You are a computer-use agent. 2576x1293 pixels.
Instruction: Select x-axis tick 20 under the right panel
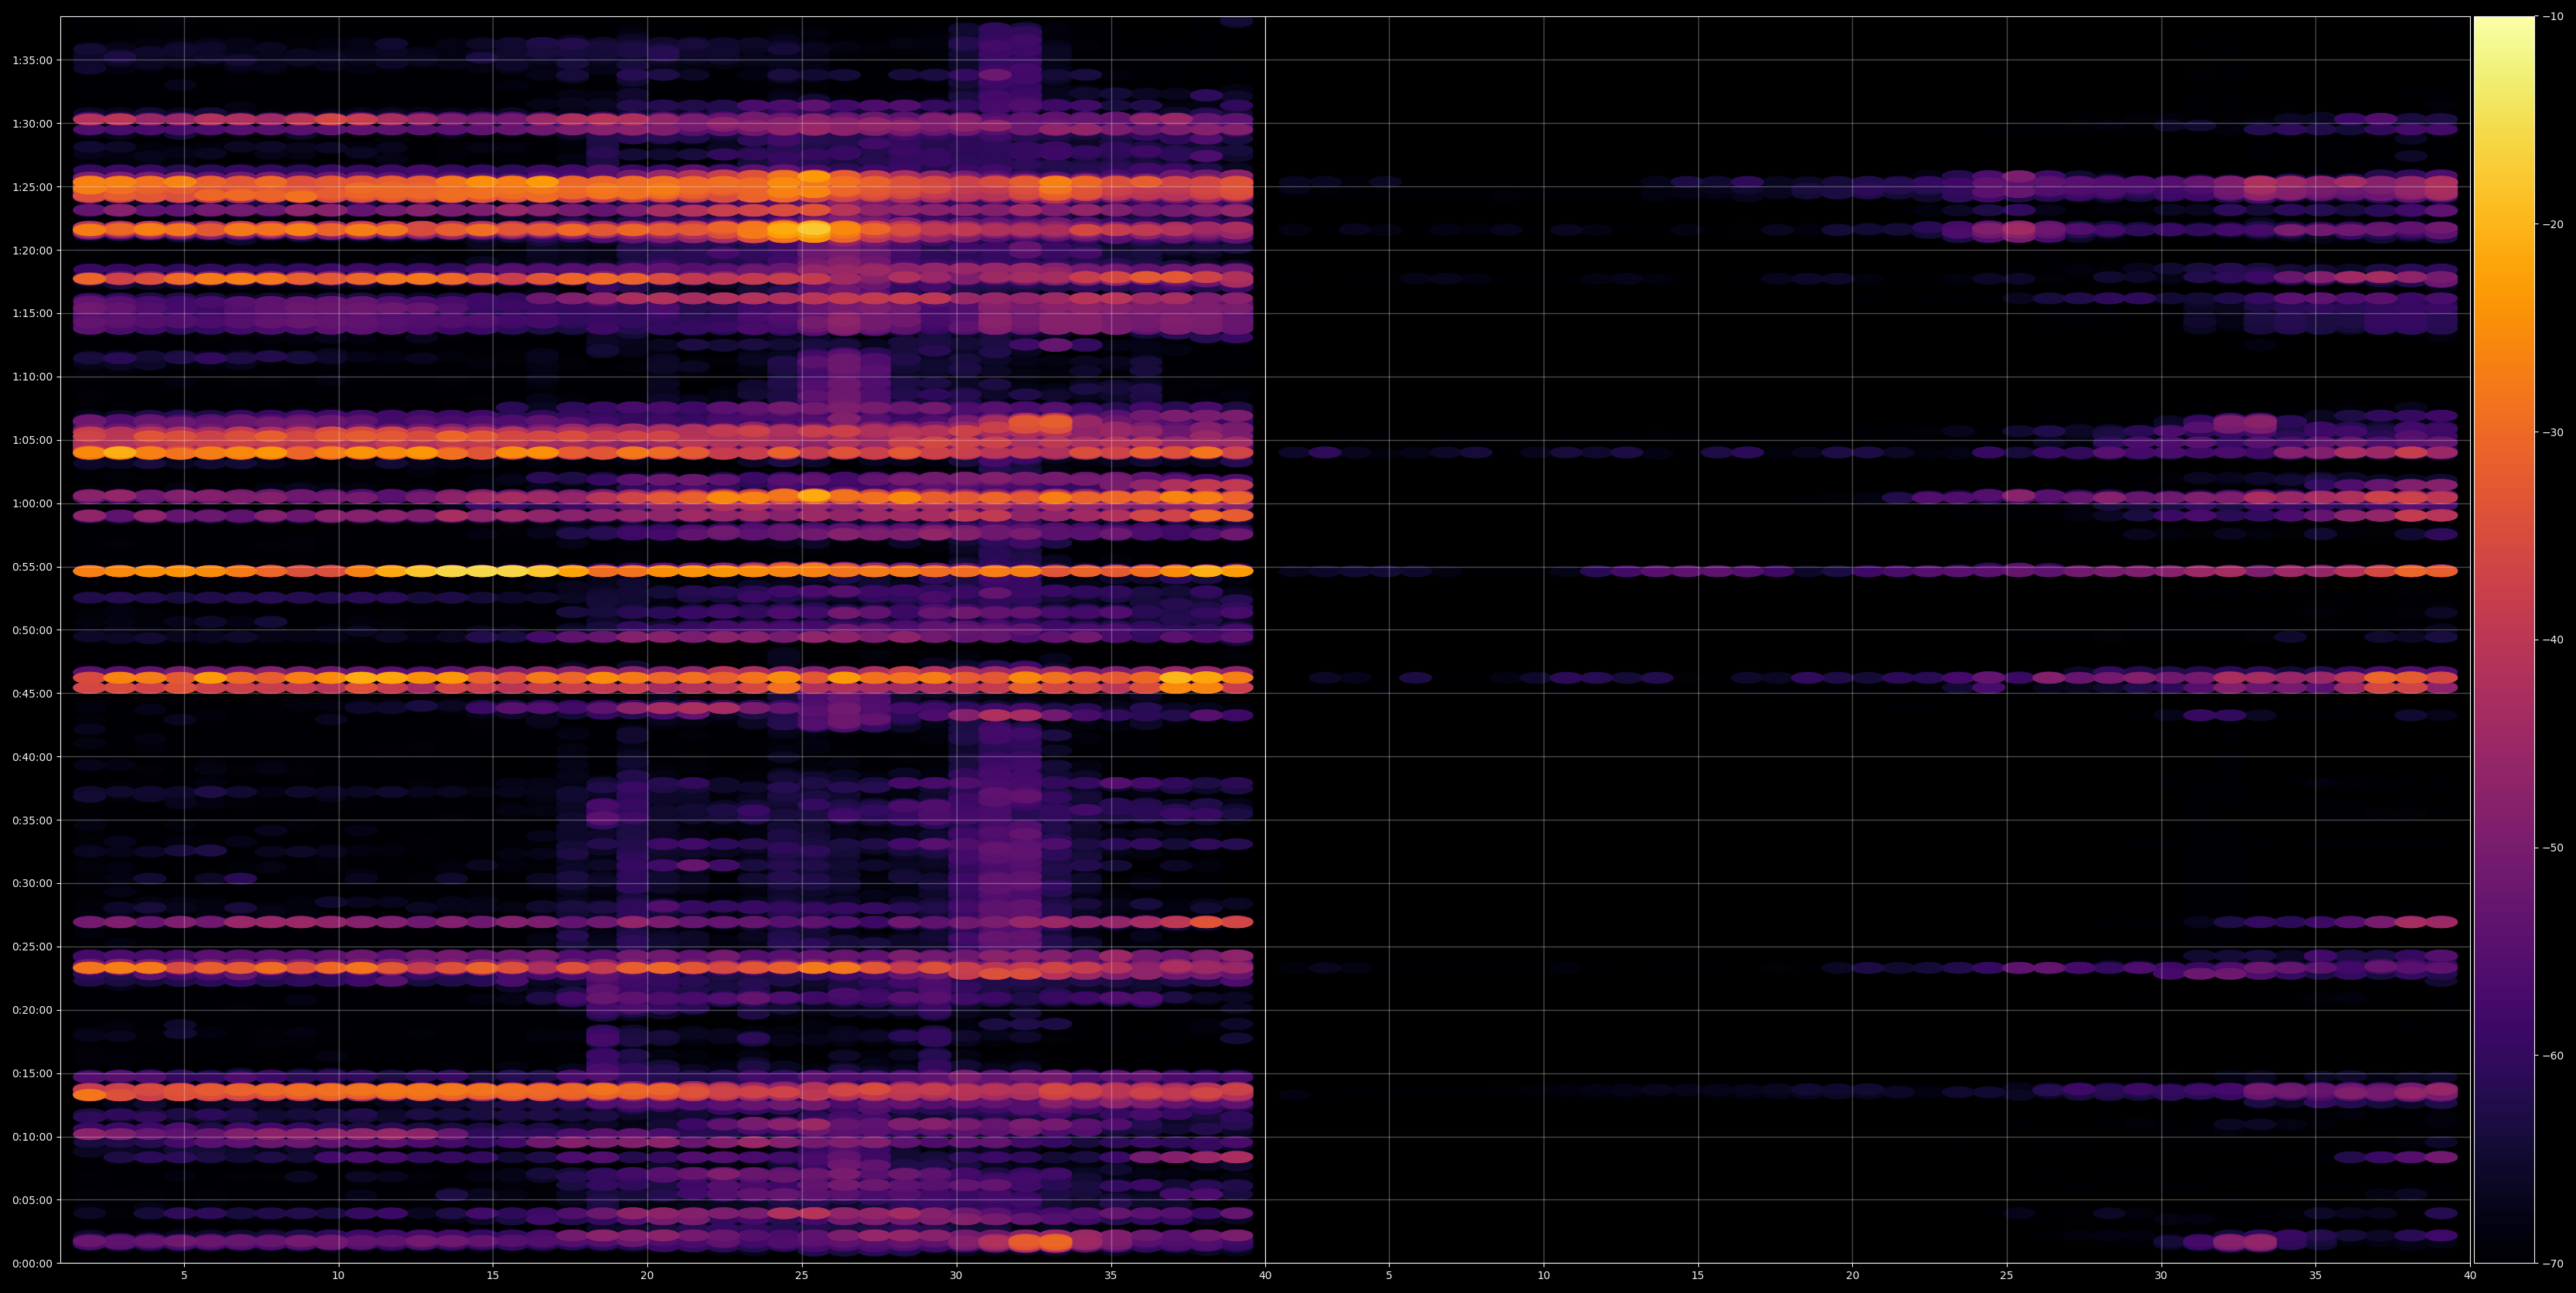(x=1852, y=1276)
